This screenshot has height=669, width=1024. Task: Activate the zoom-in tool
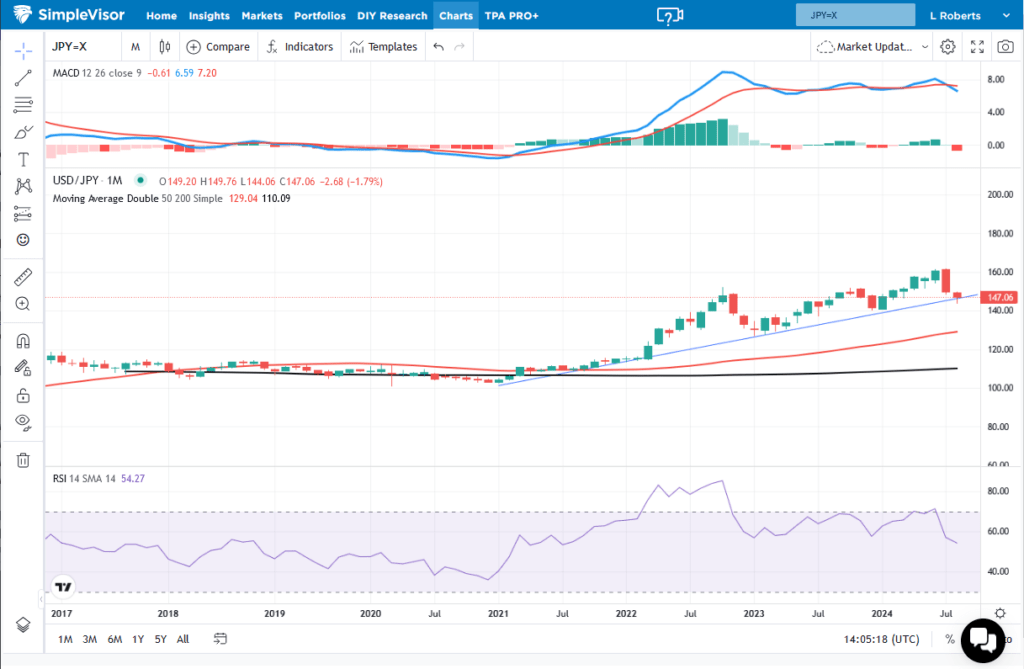pyautogui.click(x=22, y=304)
